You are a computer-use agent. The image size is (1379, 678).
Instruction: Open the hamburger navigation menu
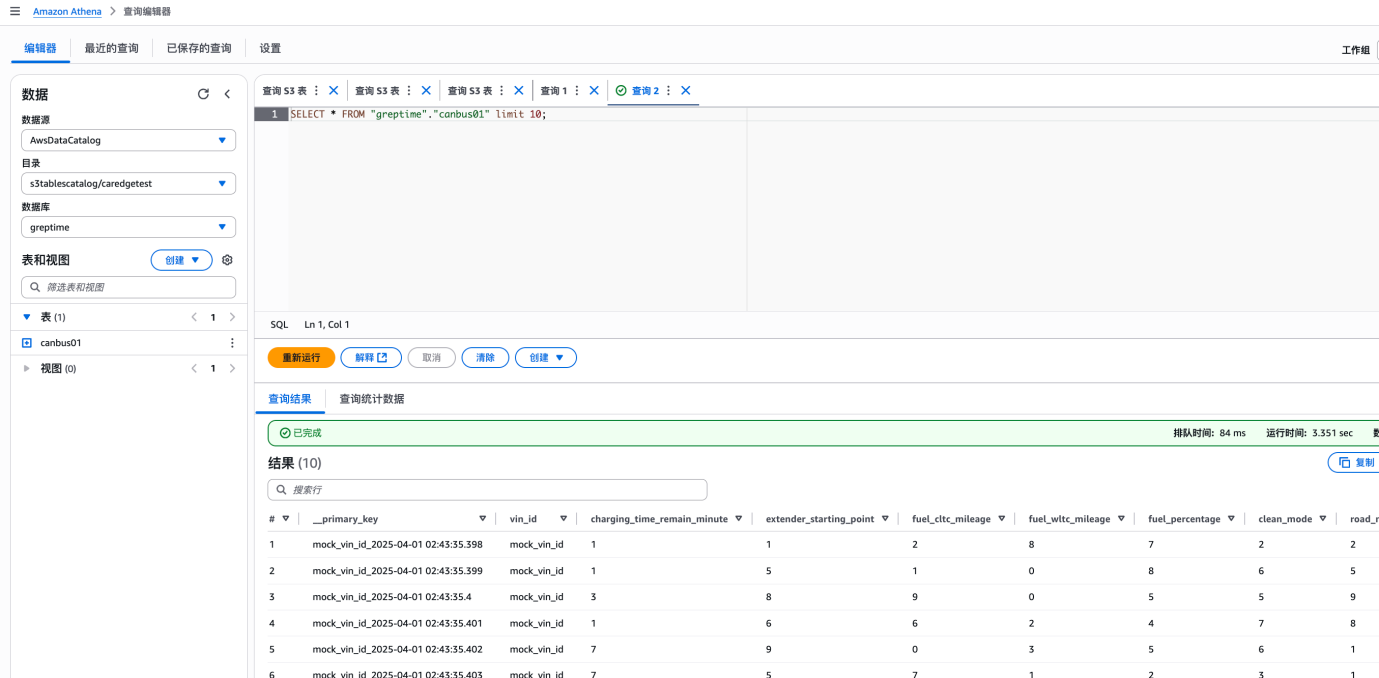pyautogui.click(x=15, y=11)
